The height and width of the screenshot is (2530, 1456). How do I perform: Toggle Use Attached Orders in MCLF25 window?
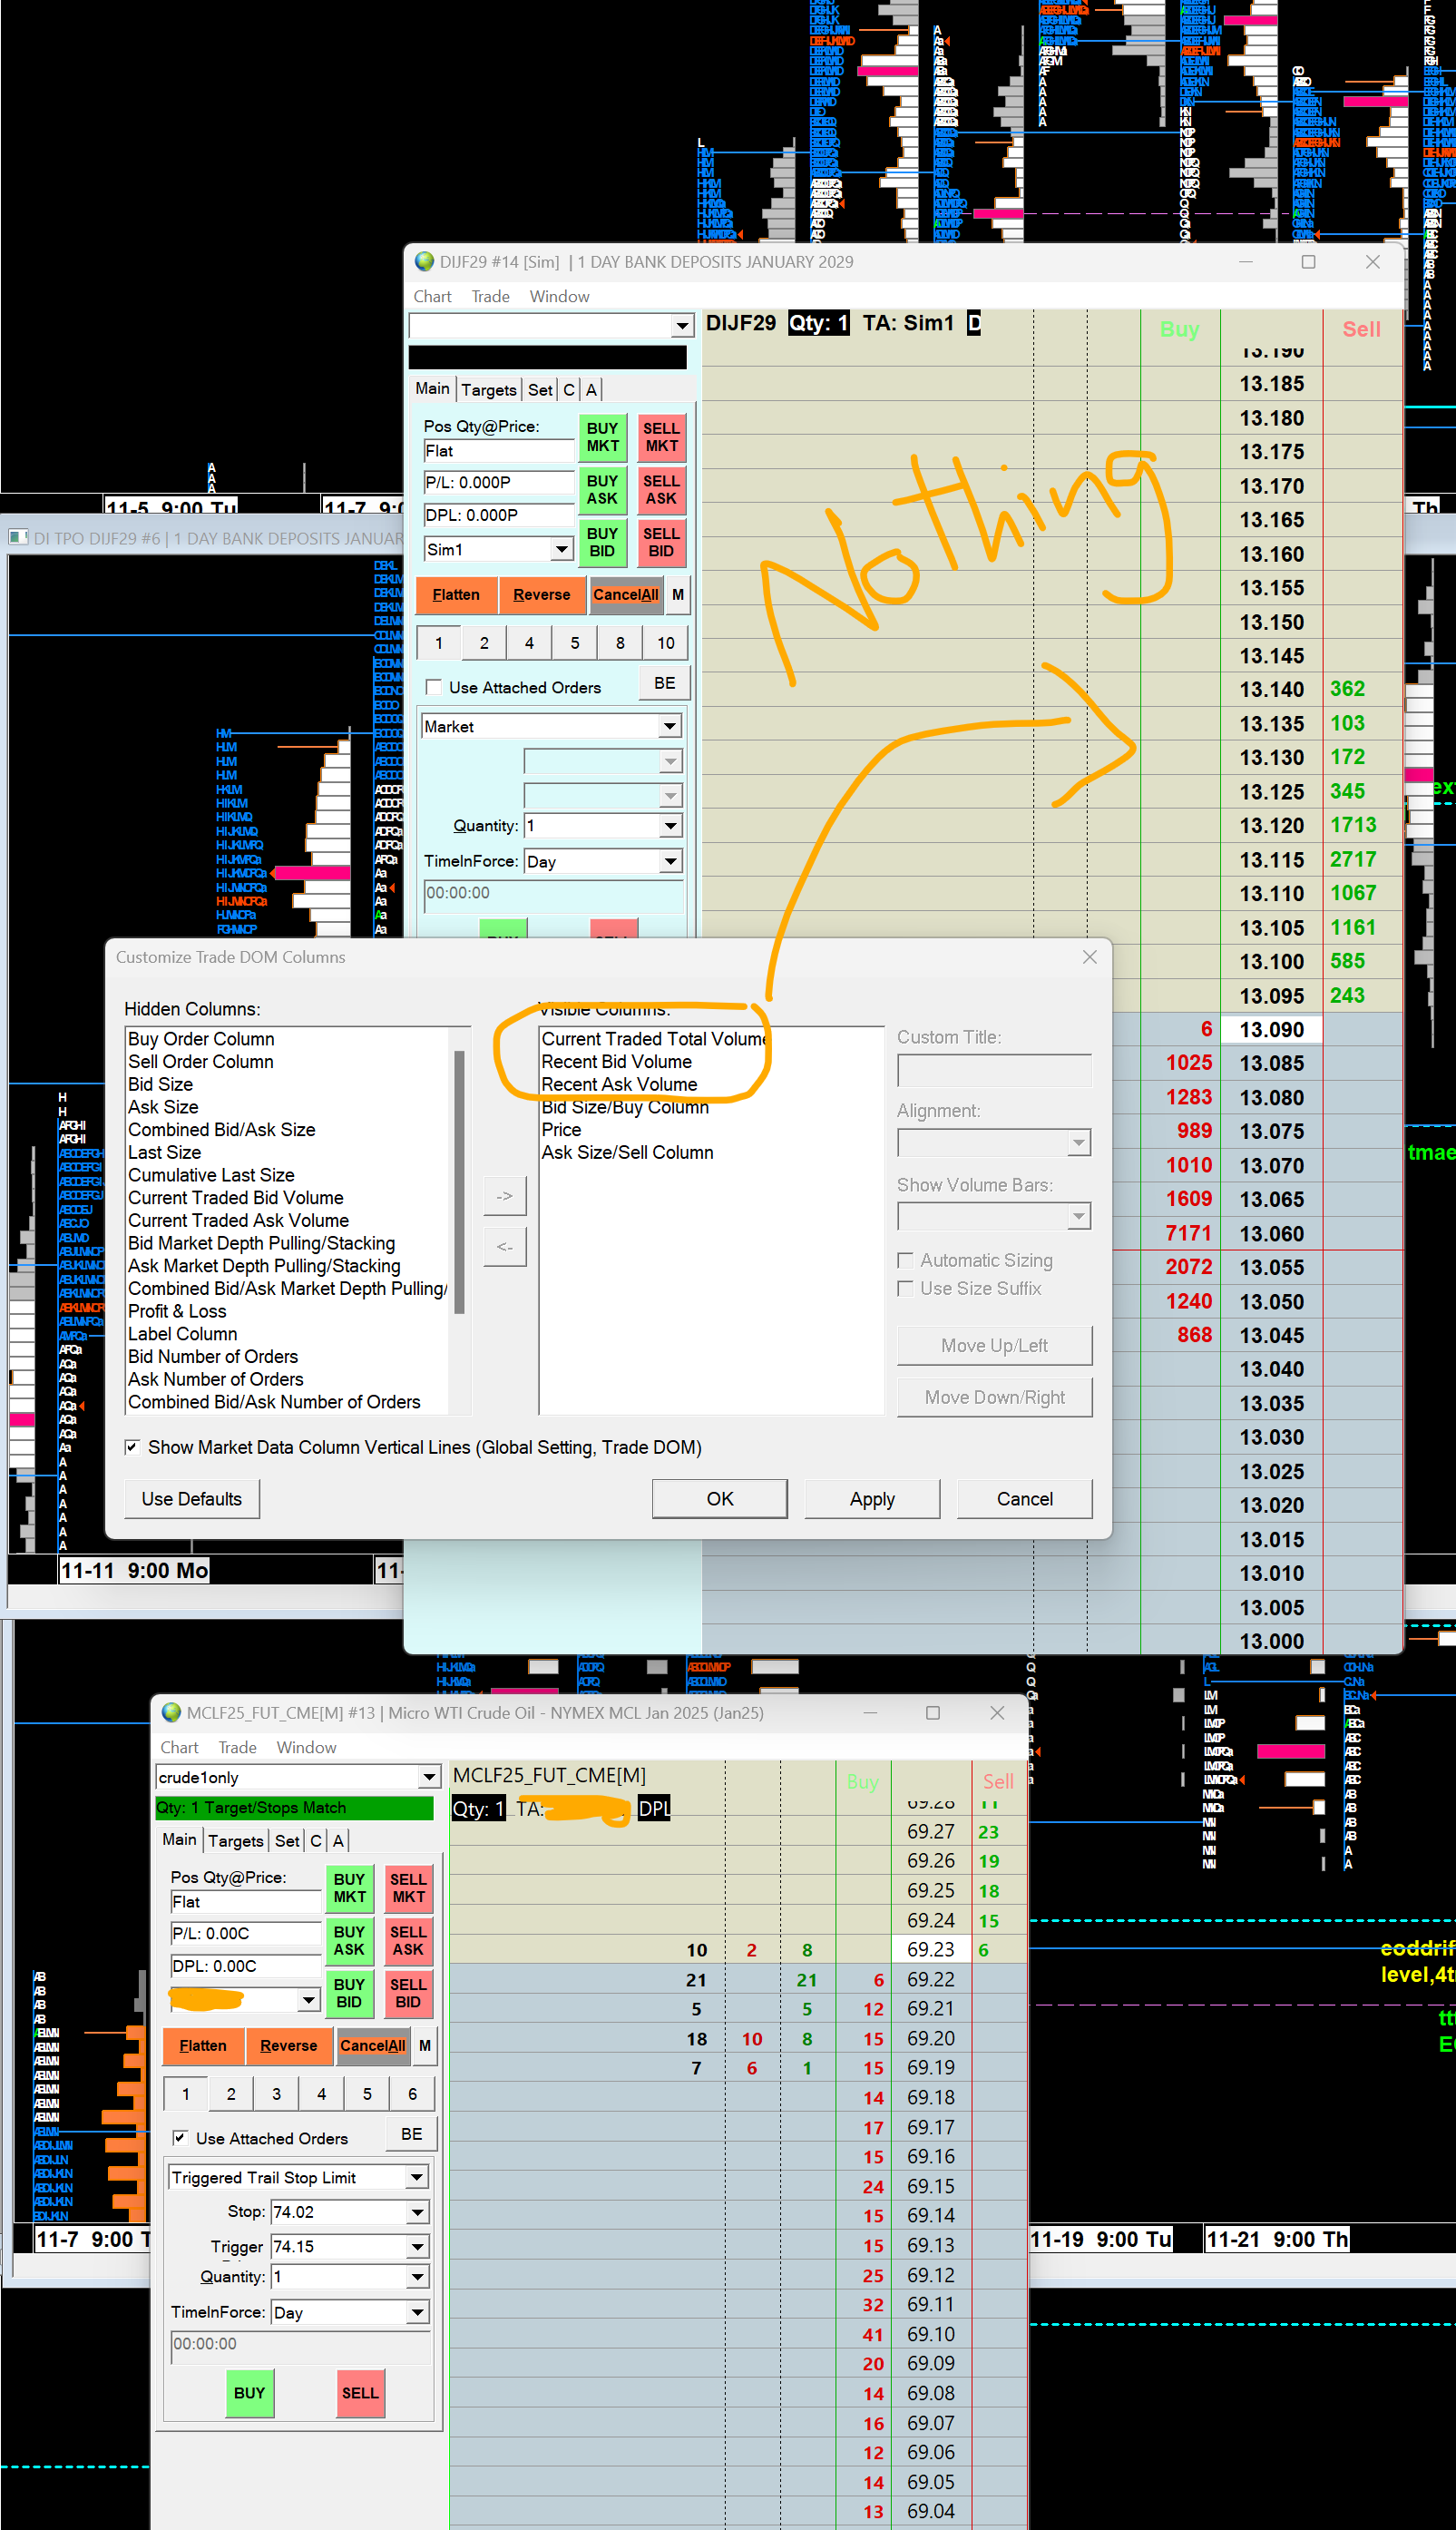(181, 2138)
